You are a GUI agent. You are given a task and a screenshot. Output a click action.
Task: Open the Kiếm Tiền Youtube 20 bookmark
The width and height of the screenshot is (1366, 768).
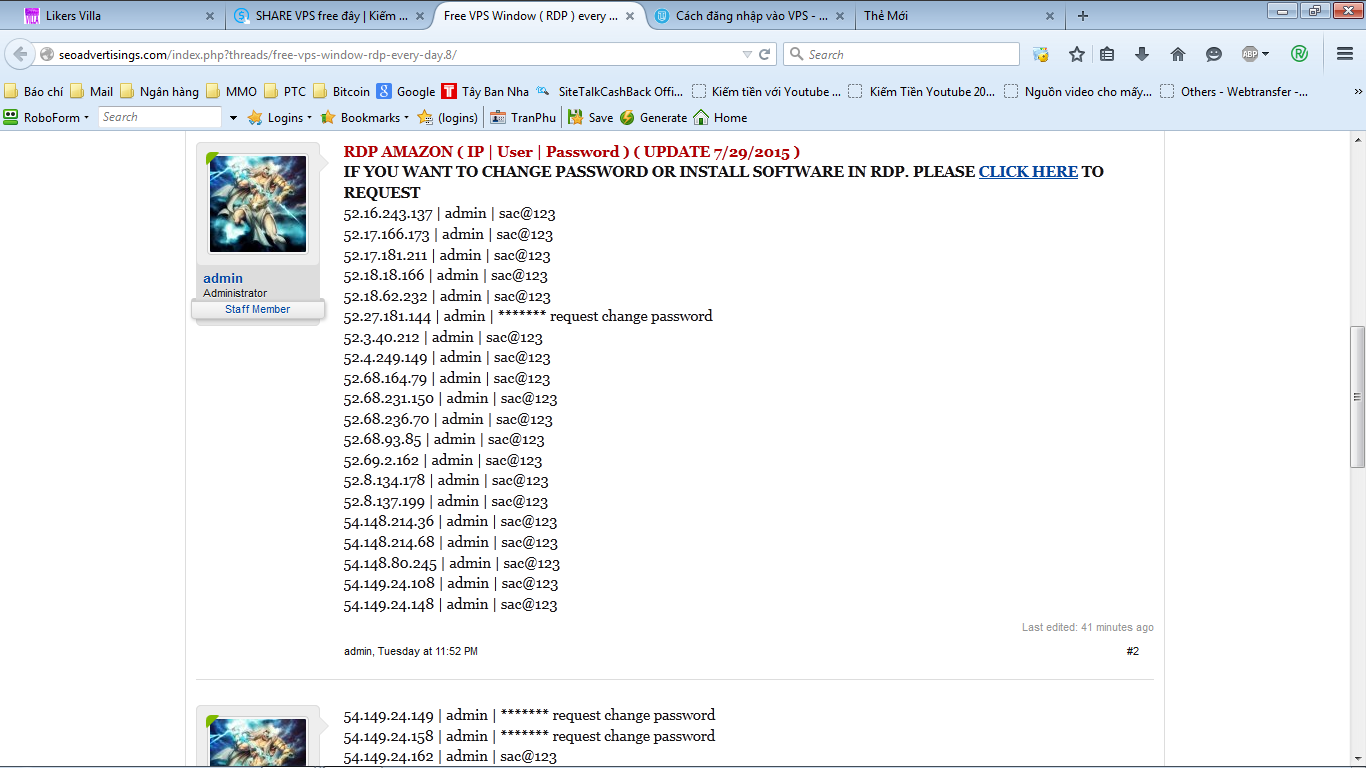[922, 91]
